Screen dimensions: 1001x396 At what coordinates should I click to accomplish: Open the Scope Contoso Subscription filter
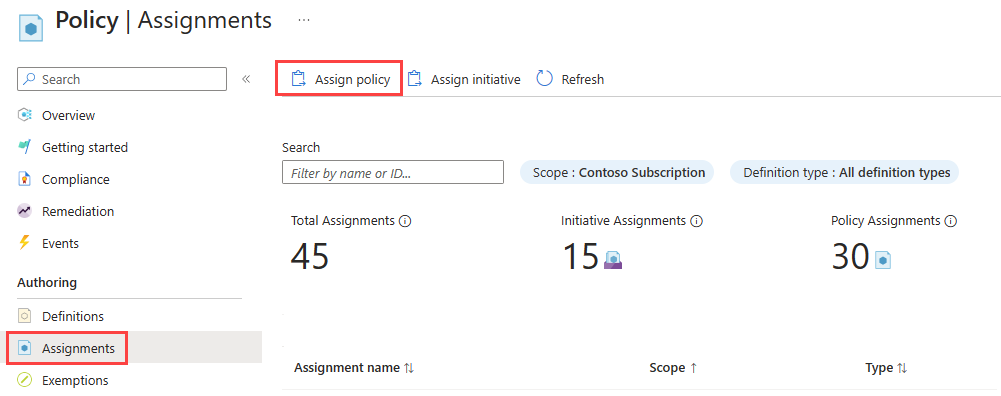[617, 172]
